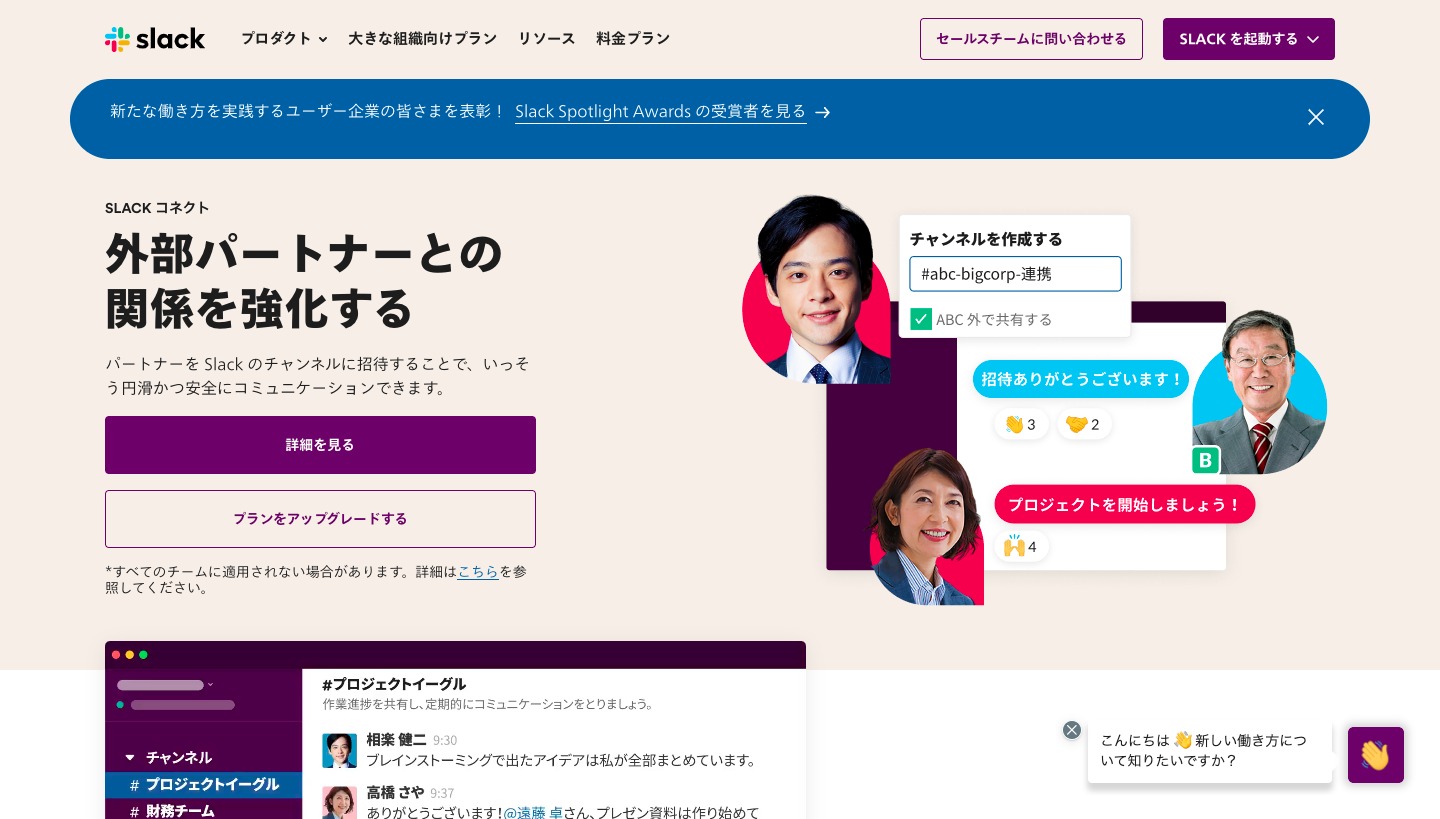Image resolution: width=1440 pixels, height=819 pixels.
Task: Click the raised hands reaction showing 4
Action: [x=1021, y=546]
